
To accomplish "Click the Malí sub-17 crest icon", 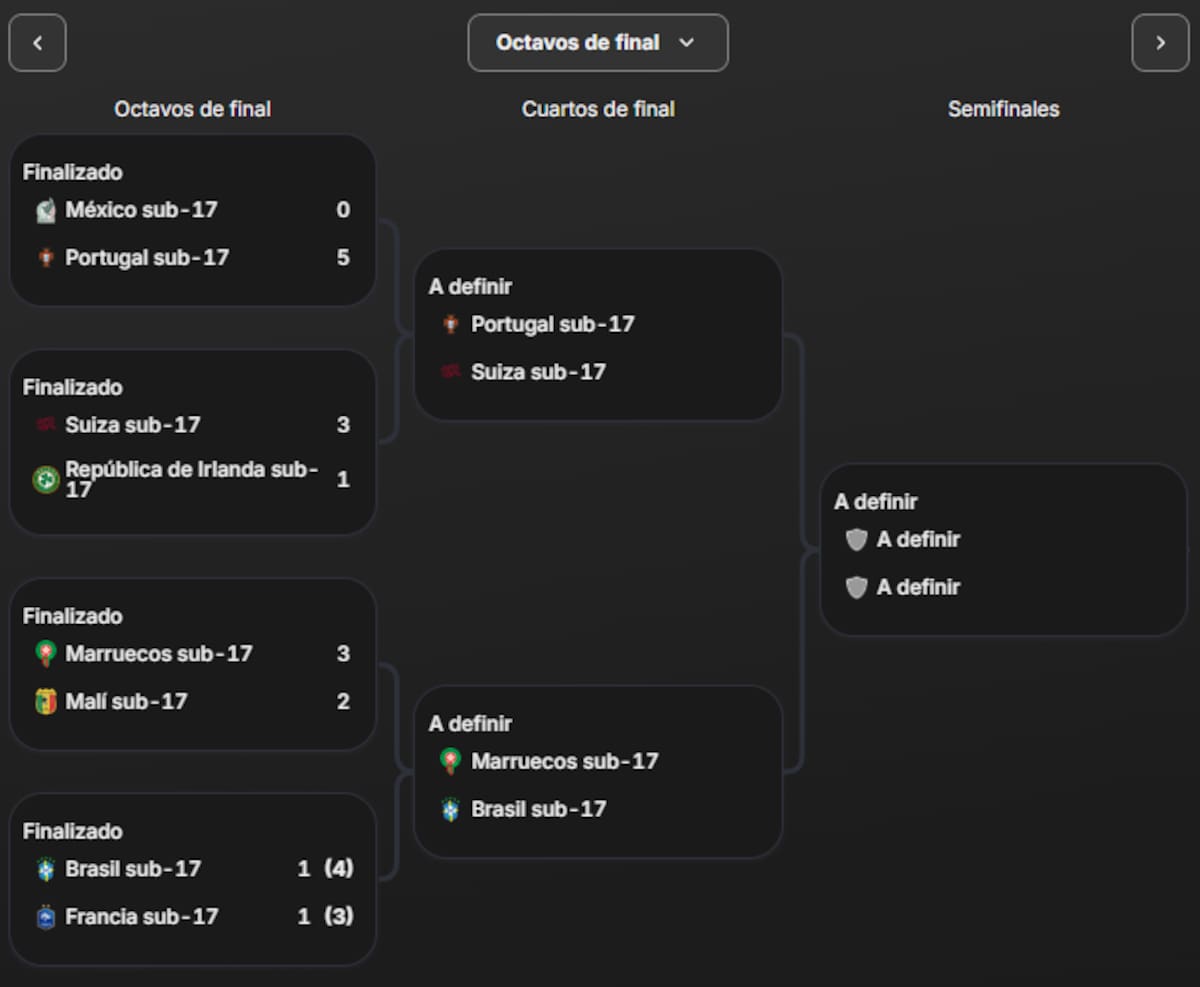I will pyautogui.click(x=44, y=701).
